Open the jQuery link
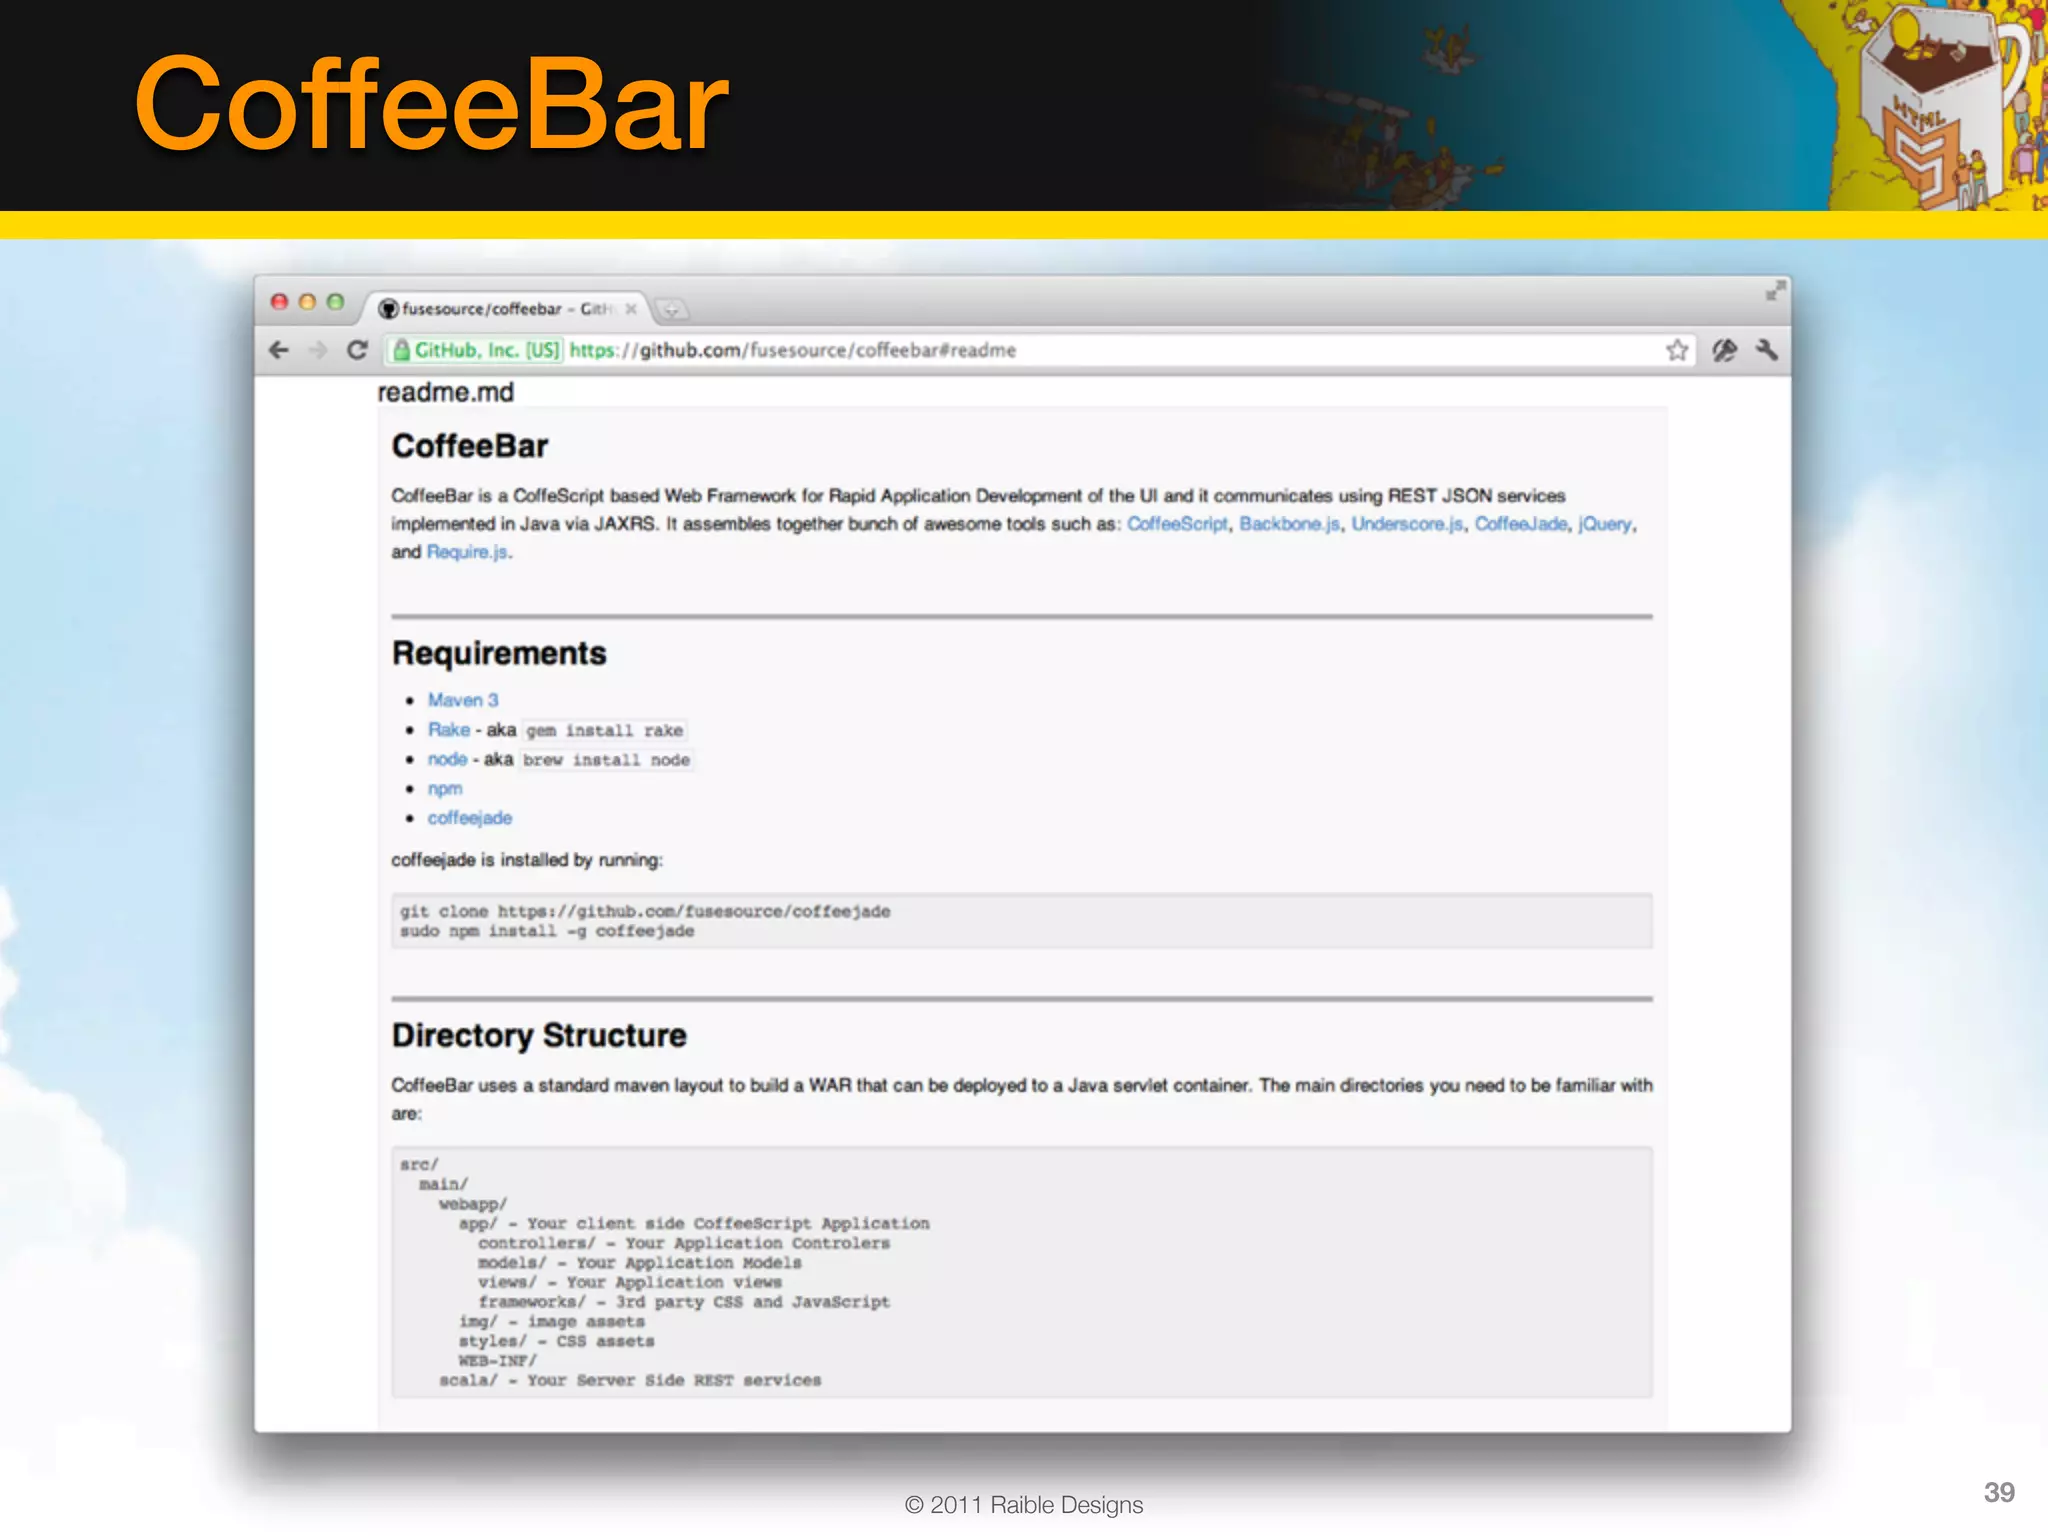Viewport: 2048px width, 1536px height. tap(1605, 524)
